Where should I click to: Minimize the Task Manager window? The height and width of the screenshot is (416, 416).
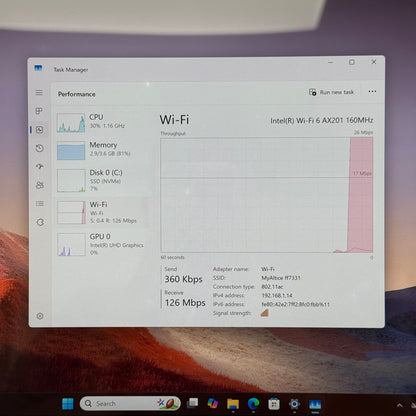pyautogui.click(x=331, y=62)
